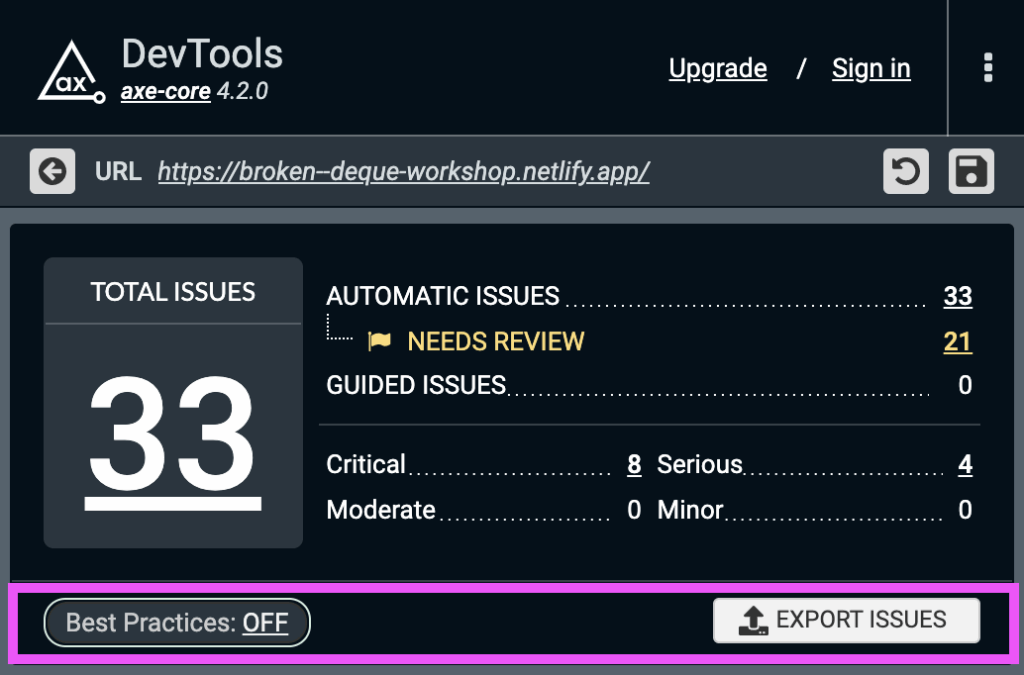Click the dotted connector beside Needs Review
Image resolution: width=1024 pixels, height=675 pixels.
pyautogui.click(x=337, y=330)
